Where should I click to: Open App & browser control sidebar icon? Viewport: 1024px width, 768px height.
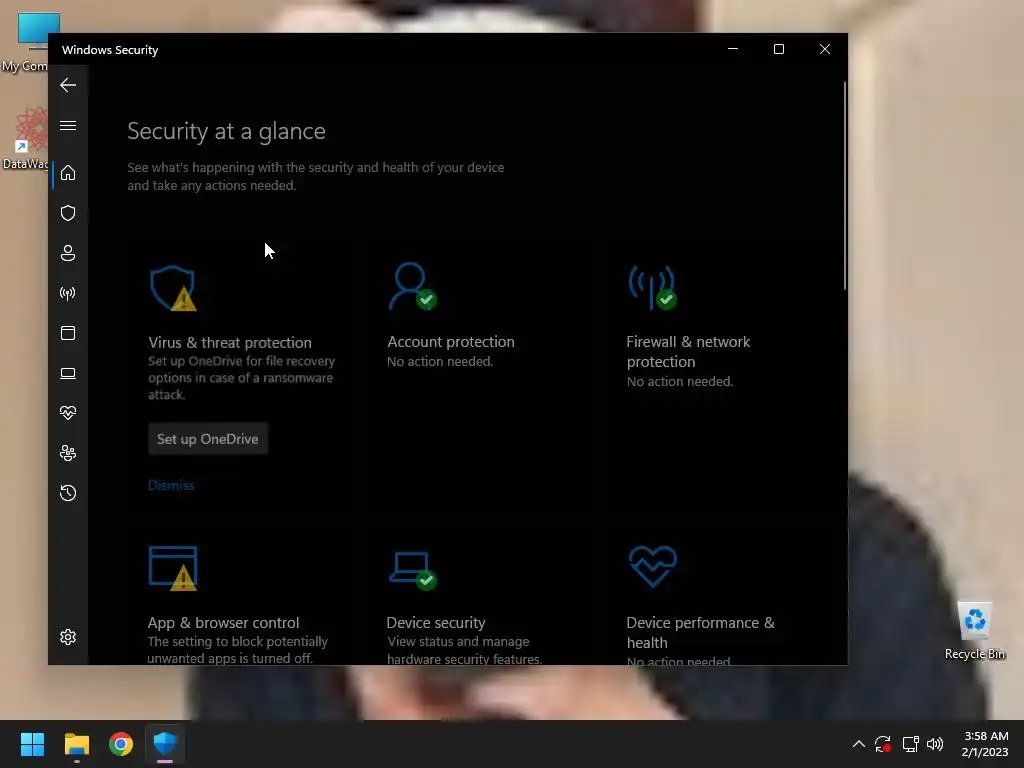pos(68,333)
